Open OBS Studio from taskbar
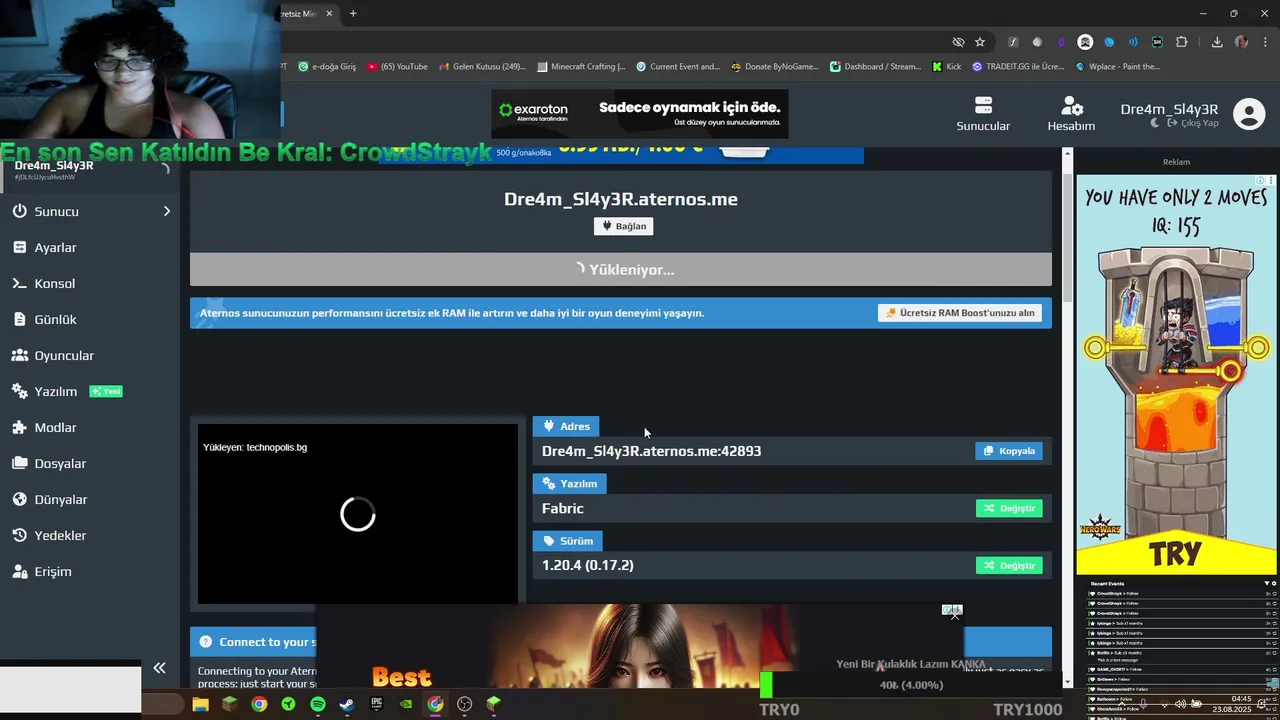The image size is (1280, 720). 465,704
